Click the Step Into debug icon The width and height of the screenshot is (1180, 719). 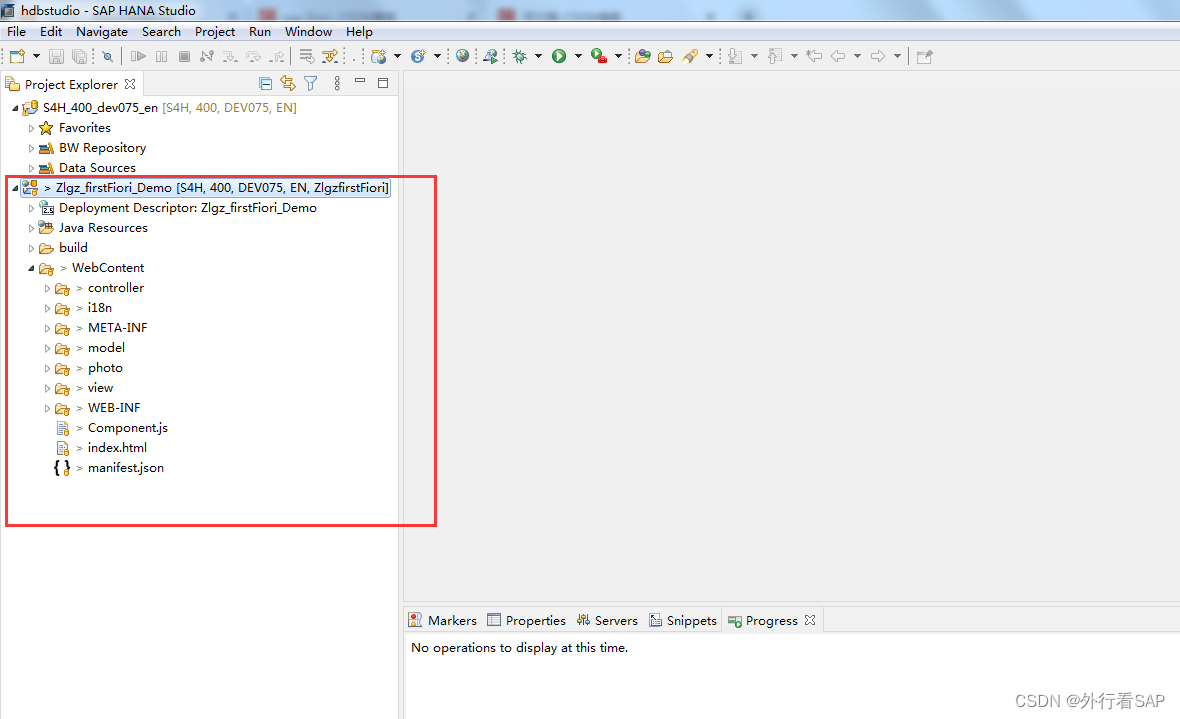coord(230,56)
